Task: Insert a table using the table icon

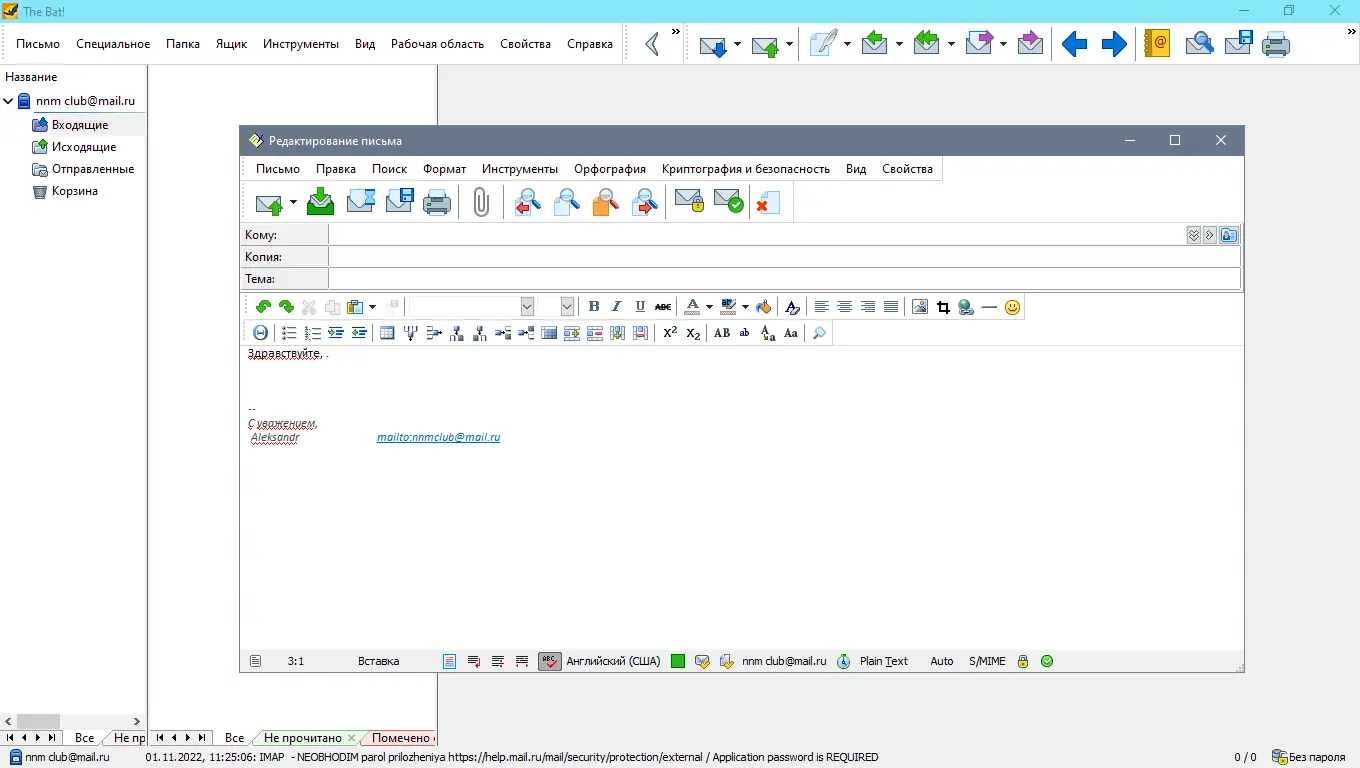Action: click(387, 333)
